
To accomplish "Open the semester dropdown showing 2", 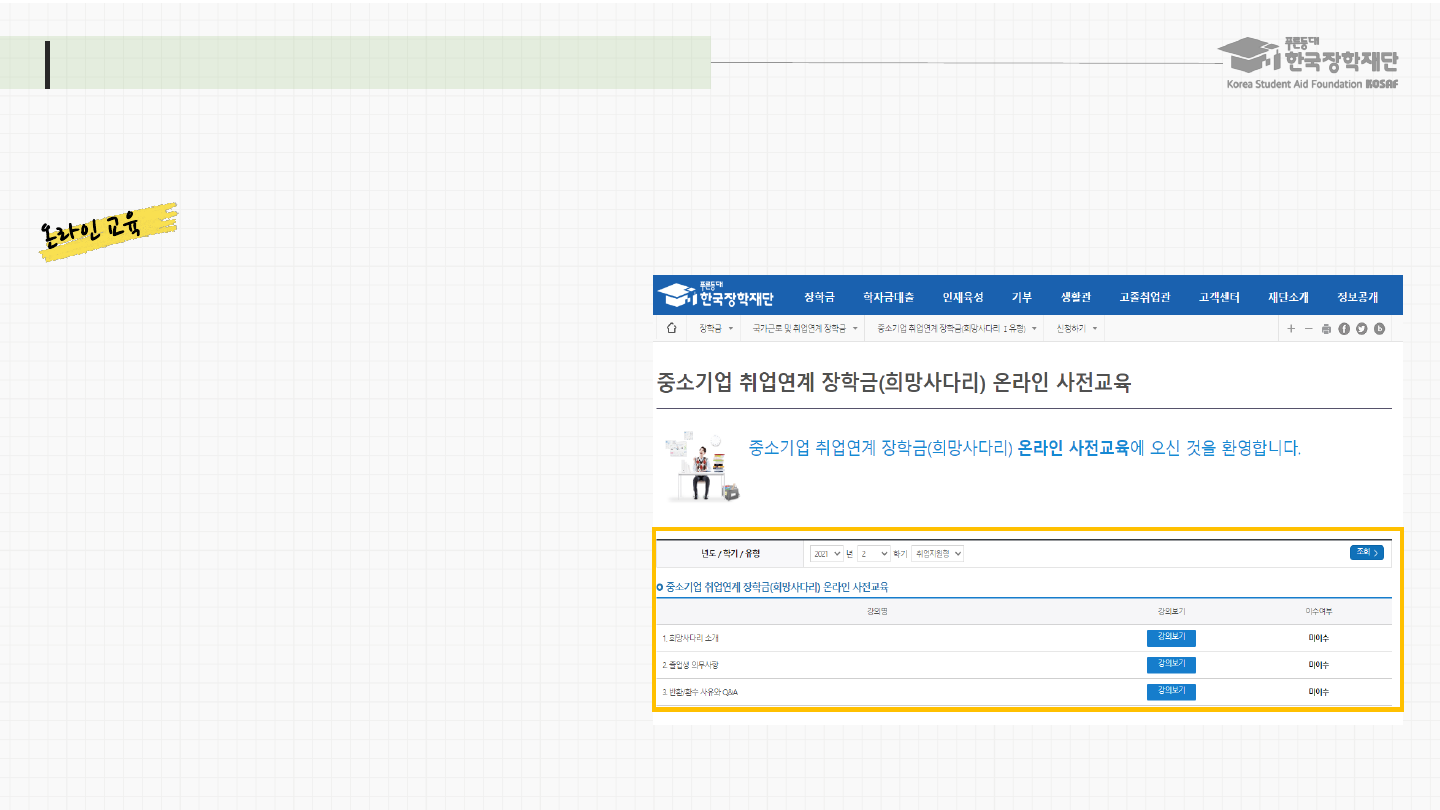I will tap(873, 553).
